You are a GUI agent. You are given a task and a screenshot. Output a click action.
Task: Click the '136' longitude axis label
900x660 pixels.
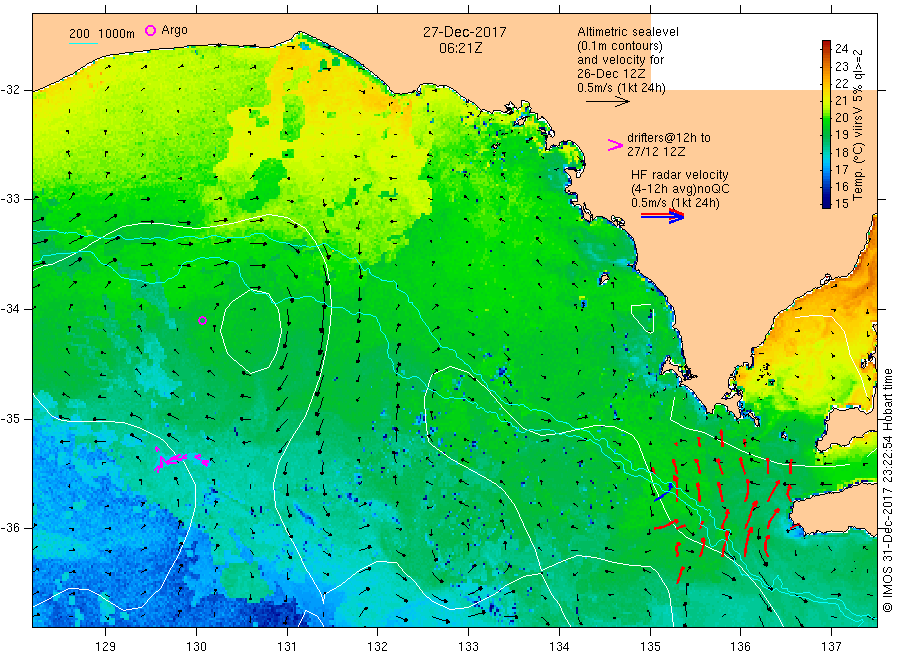click(x=740, y=647)
